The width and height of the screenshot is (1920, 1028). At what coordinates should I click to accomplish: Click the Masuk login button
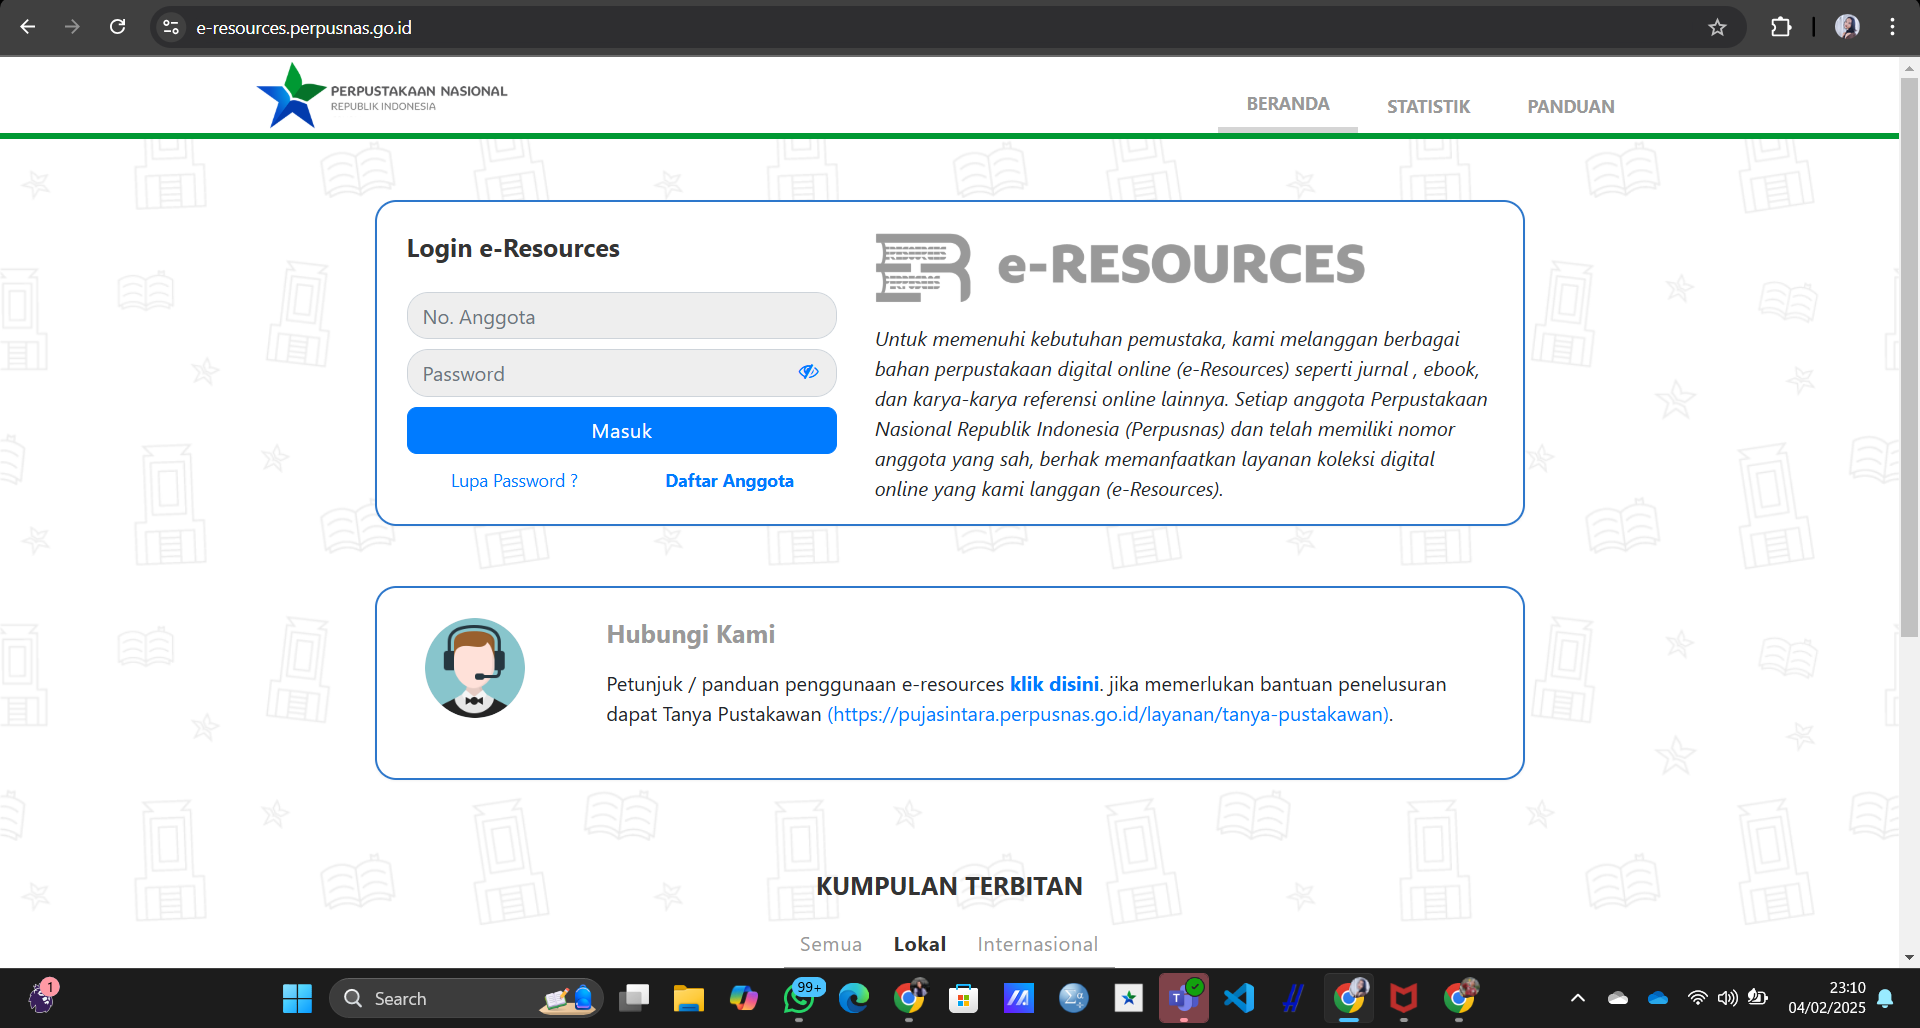(x=621, y=430)
